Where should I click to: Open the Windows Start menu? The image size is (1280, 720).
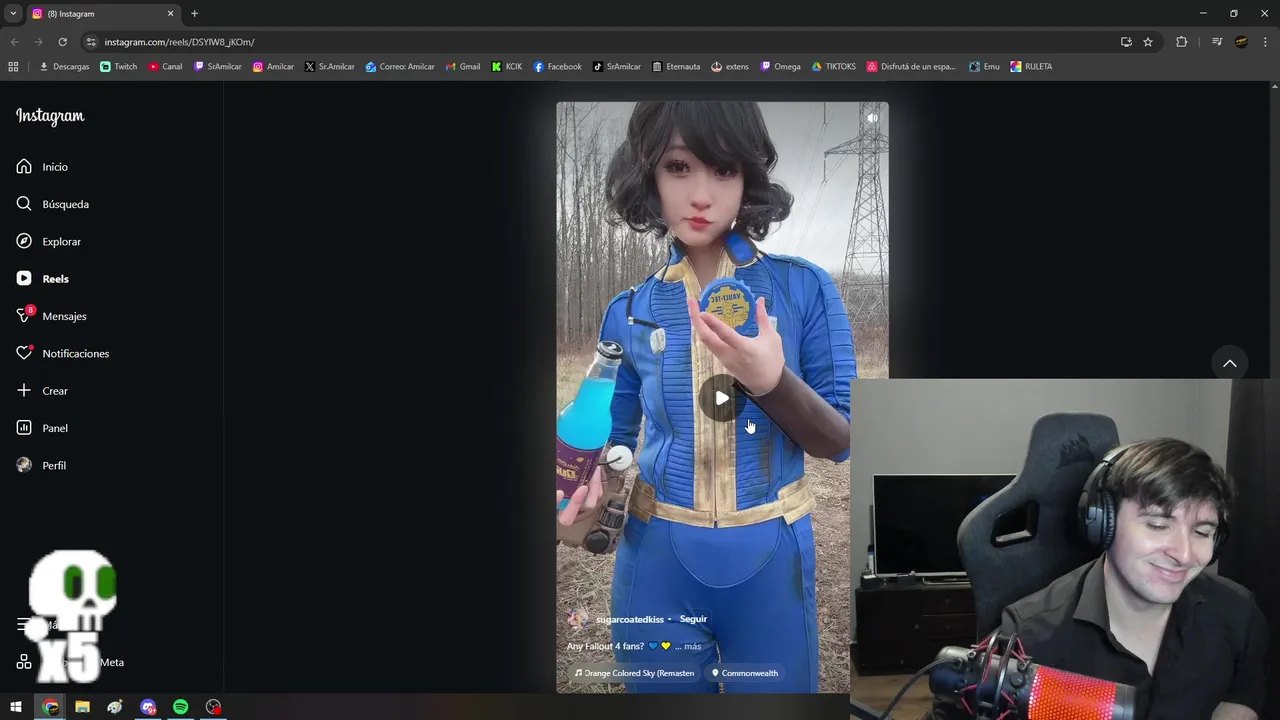(16, 707)
